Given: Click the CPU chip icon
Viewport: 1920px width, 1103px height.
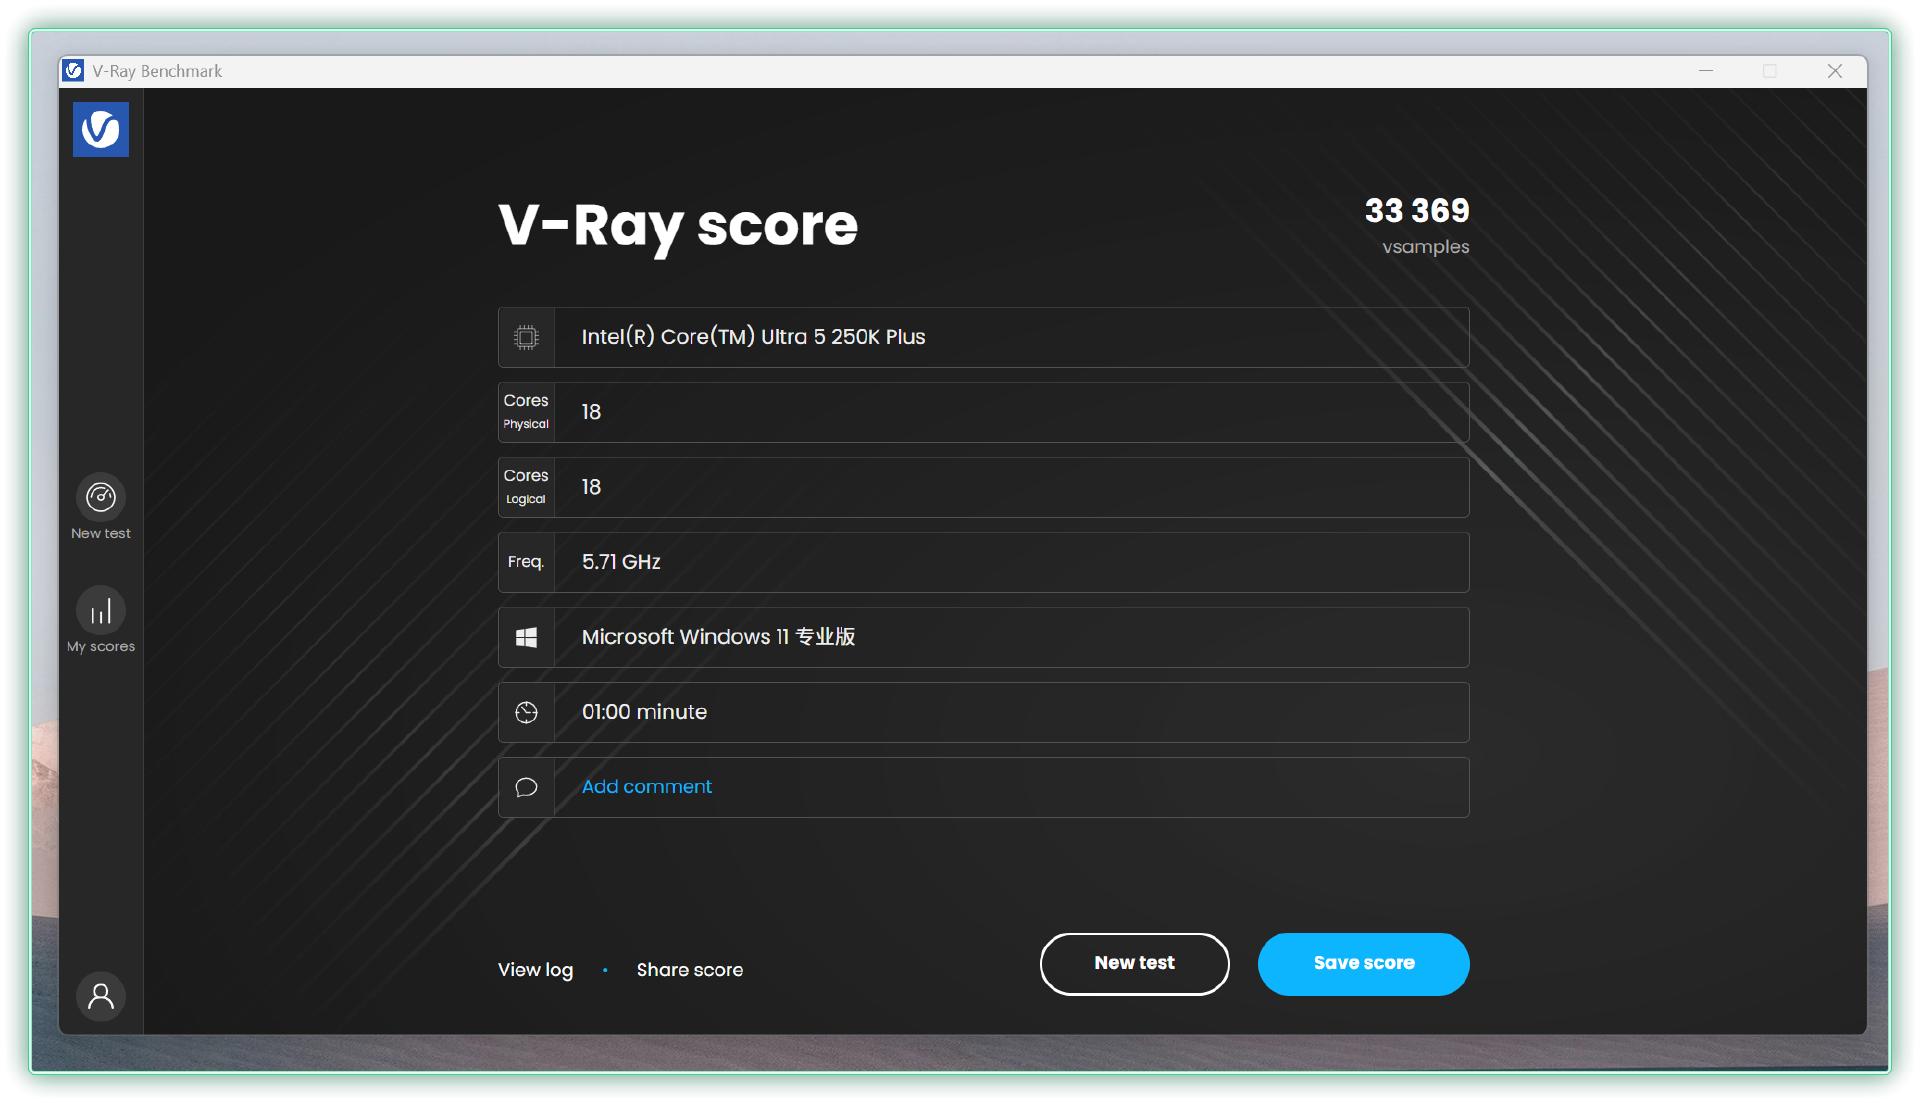Looking at the screenshot, I should click(x=526, y=337).
